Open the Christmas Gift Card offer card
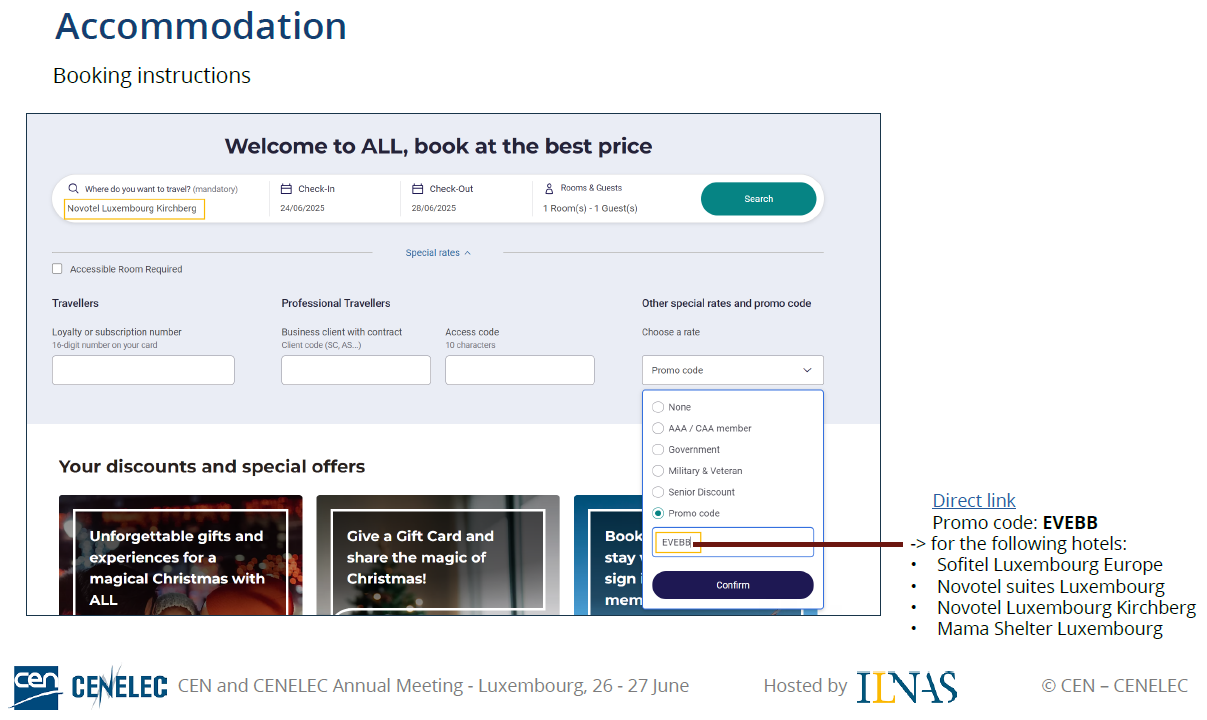The height and width of the screenshot is (720, 1207). [x=437, y=555]
